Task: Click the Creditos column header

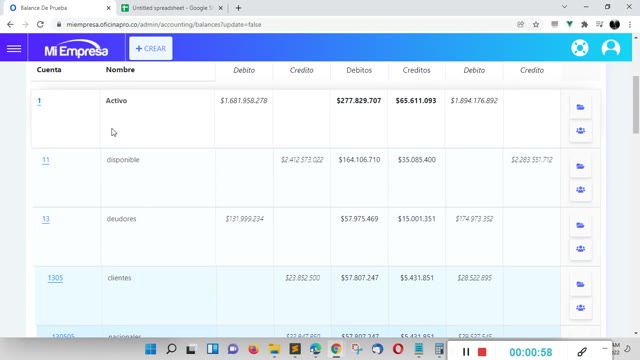Action: pyautogui.click(x=416, y=70)
